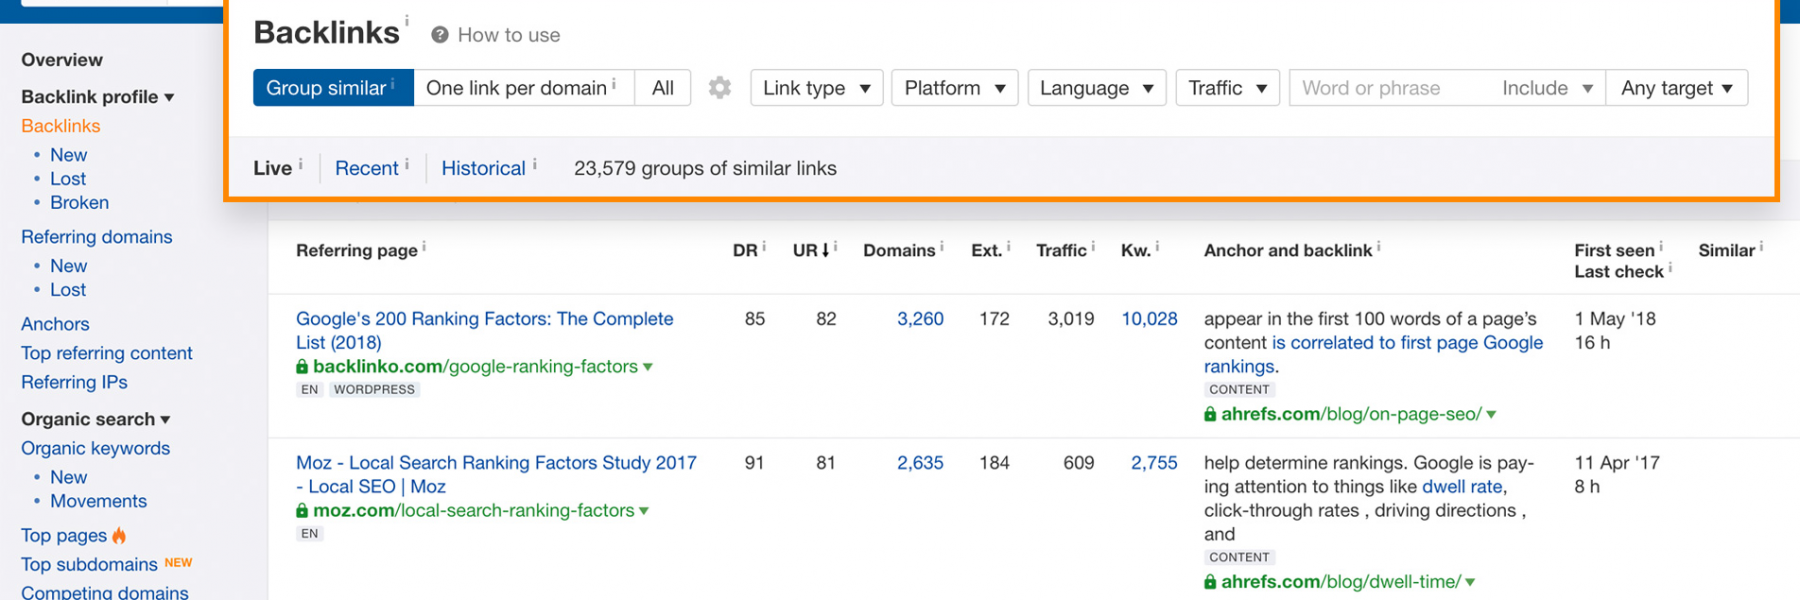Screen dimensions: 1800x600
Task: Open Referring domains in the sidebar
Action: click(97, 237)
